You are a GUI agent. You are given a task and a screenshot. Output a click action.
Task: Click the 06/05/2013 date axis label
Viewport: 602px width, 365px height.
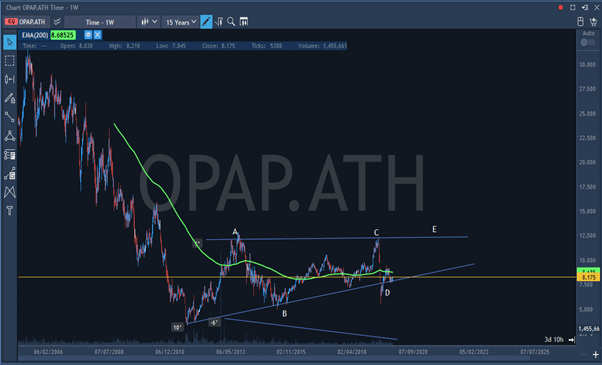pyautogui.click(x=230, y=352)
